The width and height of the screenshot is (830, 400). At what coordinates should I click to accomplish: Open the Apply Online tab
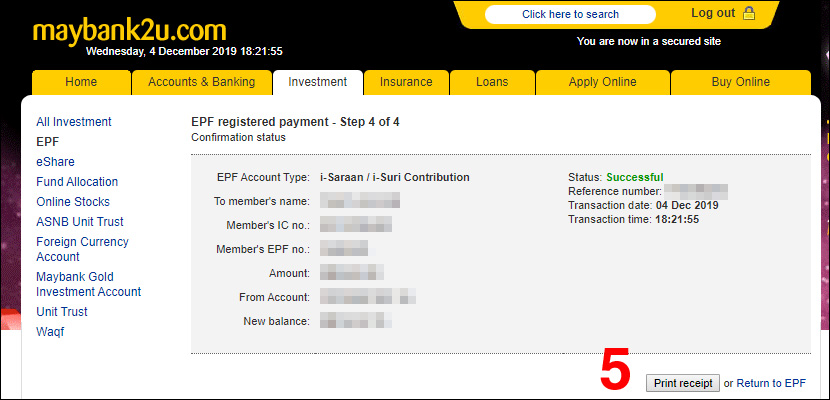pyautogui.click(x=603, y=82)
